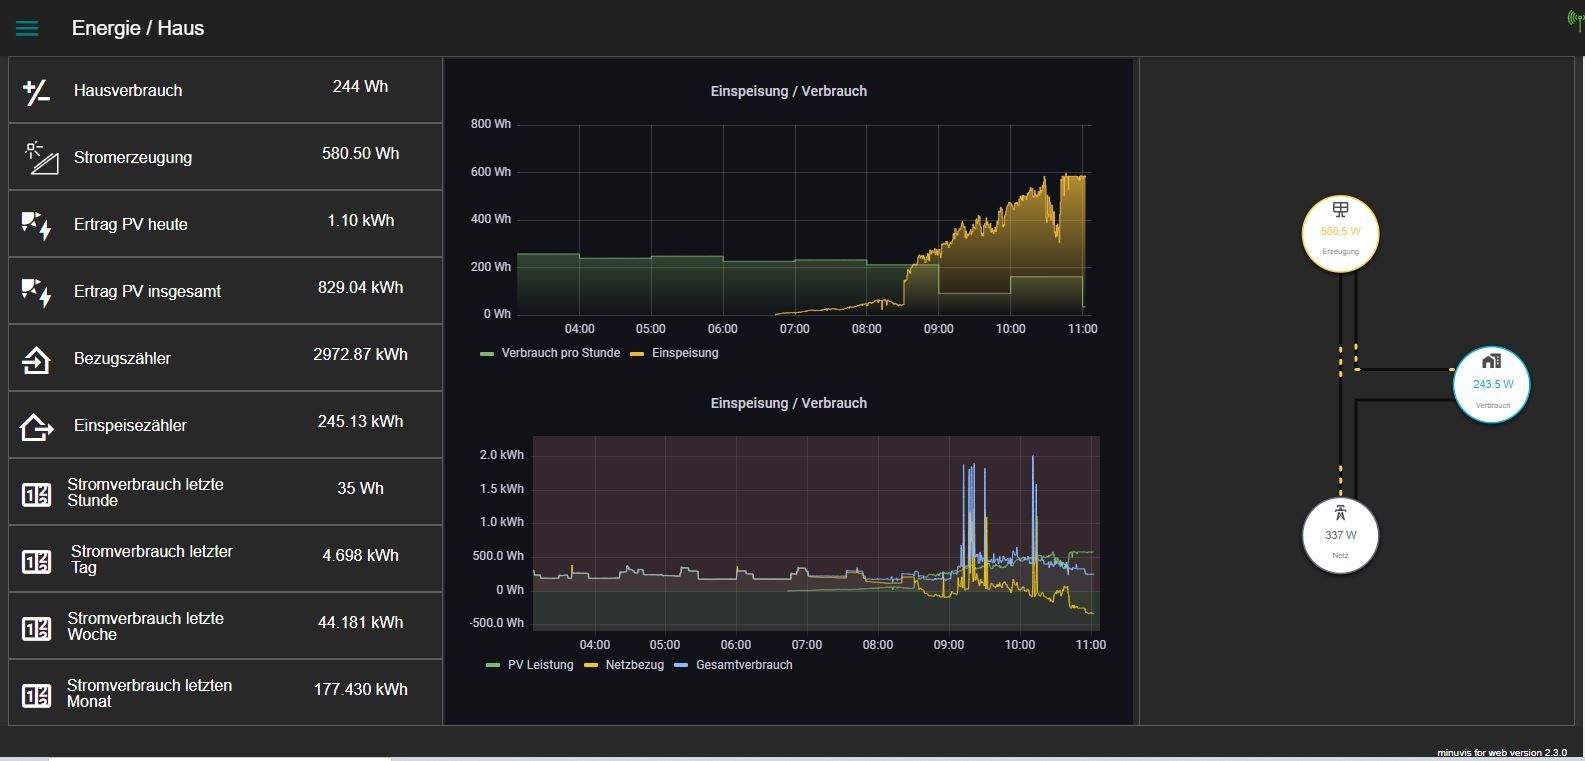This screenshot has width=1585, height=761.
Task: Select the Erzeugung solar node circle
Action: point(1340,234)
